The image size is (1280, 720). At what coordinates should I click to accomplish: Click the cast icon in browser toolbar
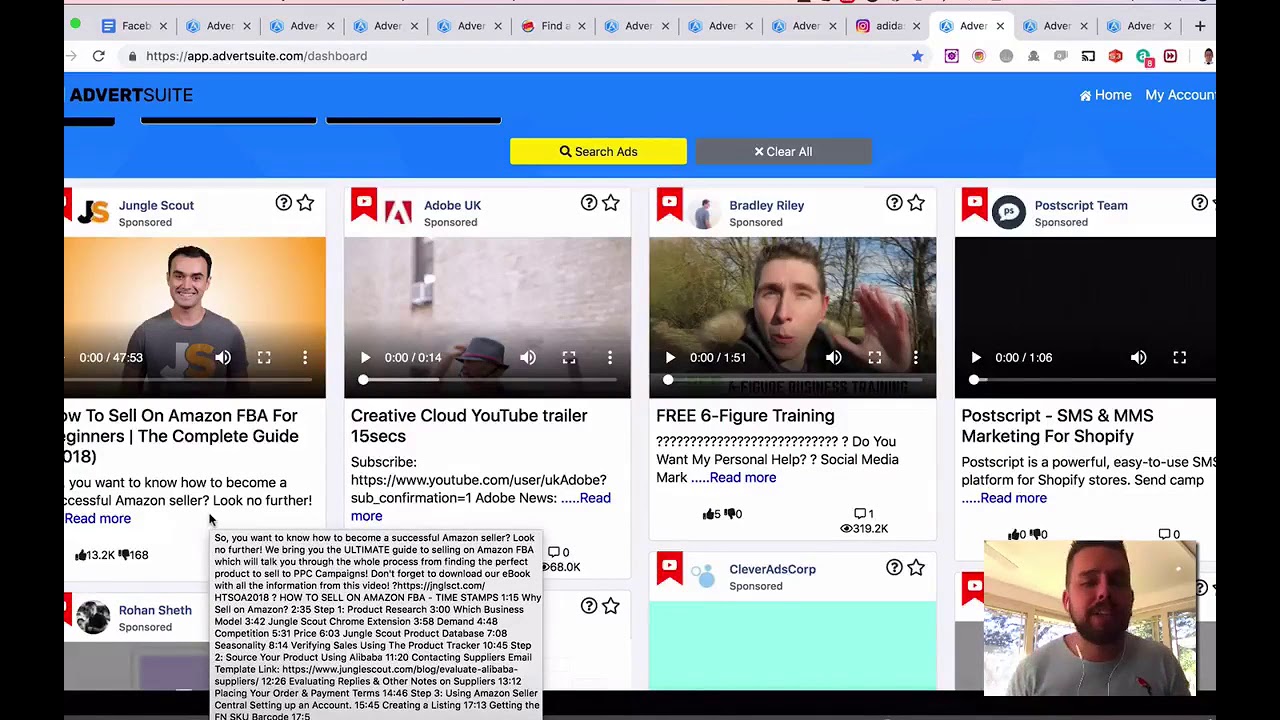(1088, 56)
